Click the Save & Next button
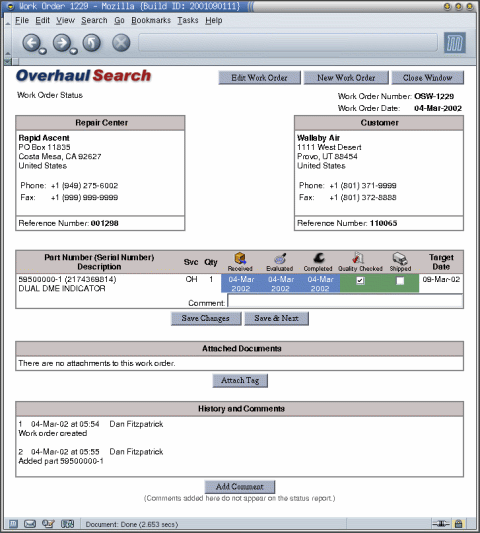Screen dimensions: 480x533 [276, 319]
